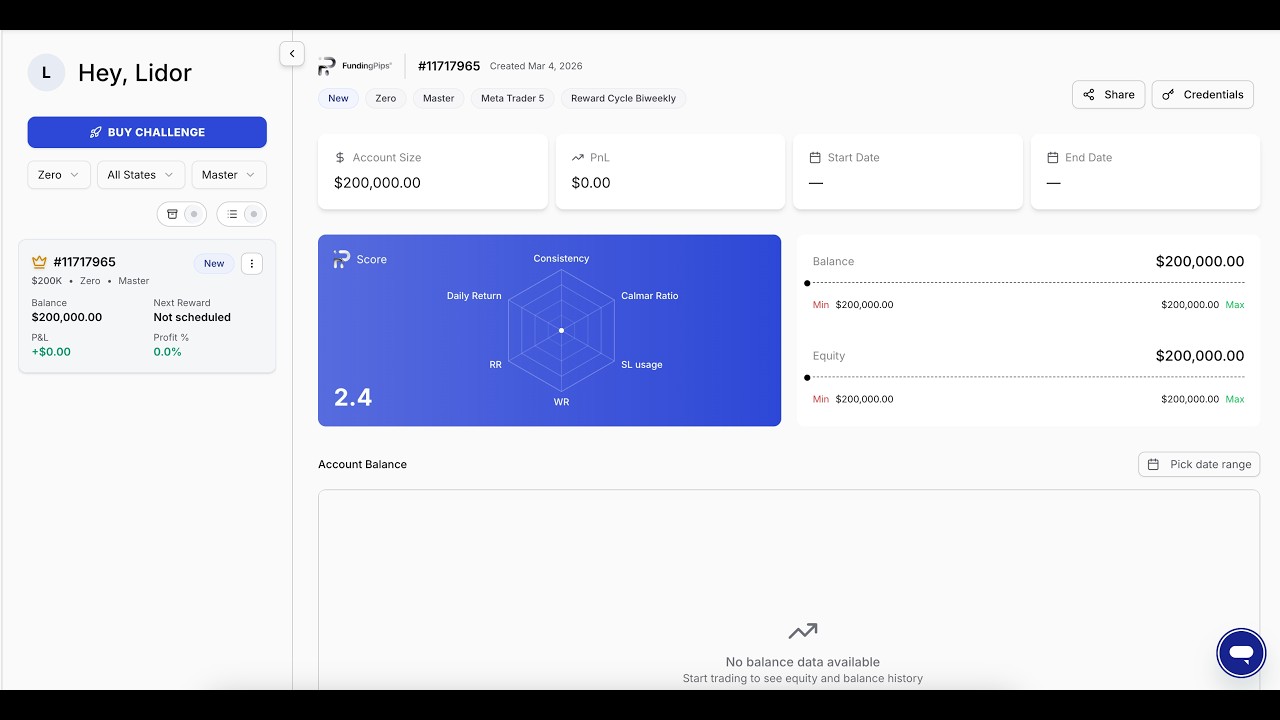Click the trend icon beside PnL
The height and width of the screenshot is (720, 1280).
tap(578, 158)
